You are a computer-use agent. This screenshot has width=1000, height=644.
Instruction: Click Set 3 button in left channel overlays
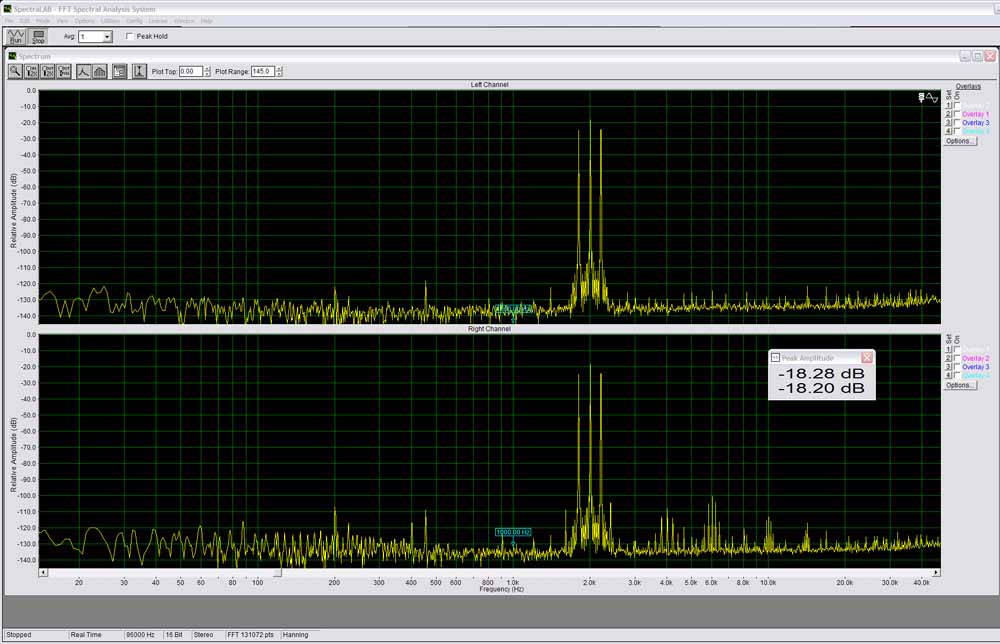click(x=948, y=122)
